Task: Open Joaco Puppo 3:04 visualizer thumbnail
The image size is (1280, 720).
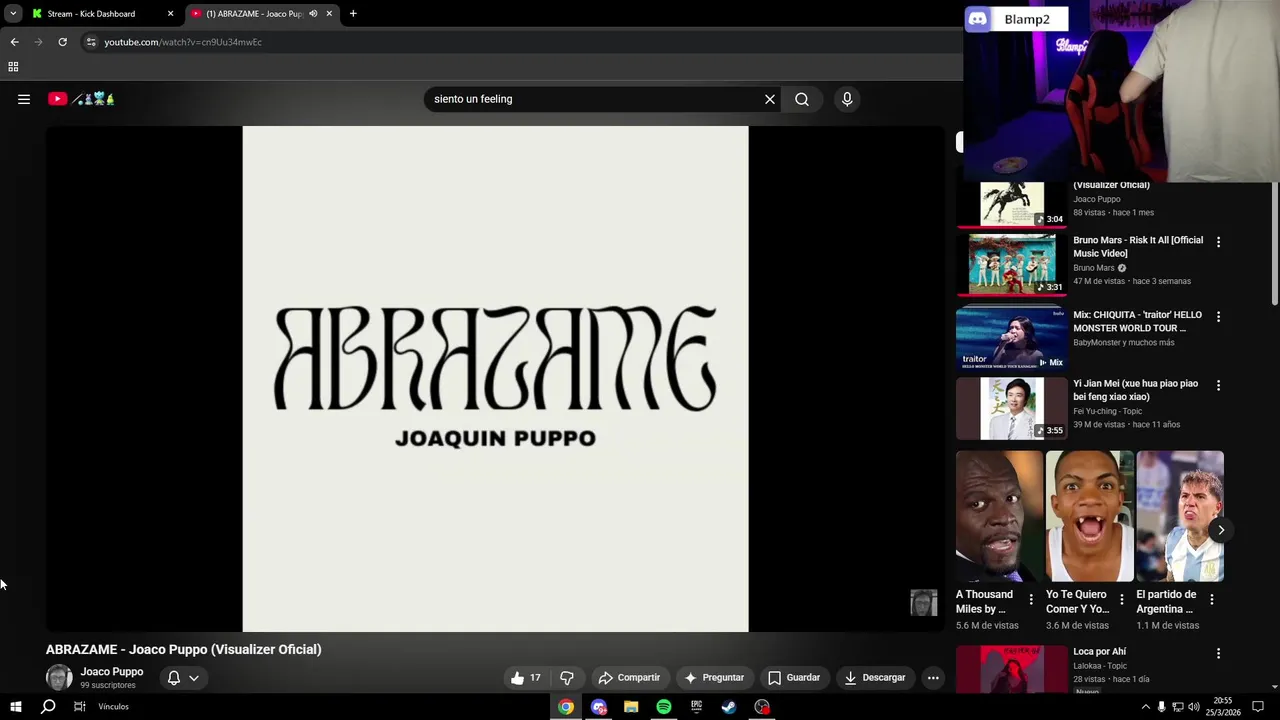Action: (1012, 205)
